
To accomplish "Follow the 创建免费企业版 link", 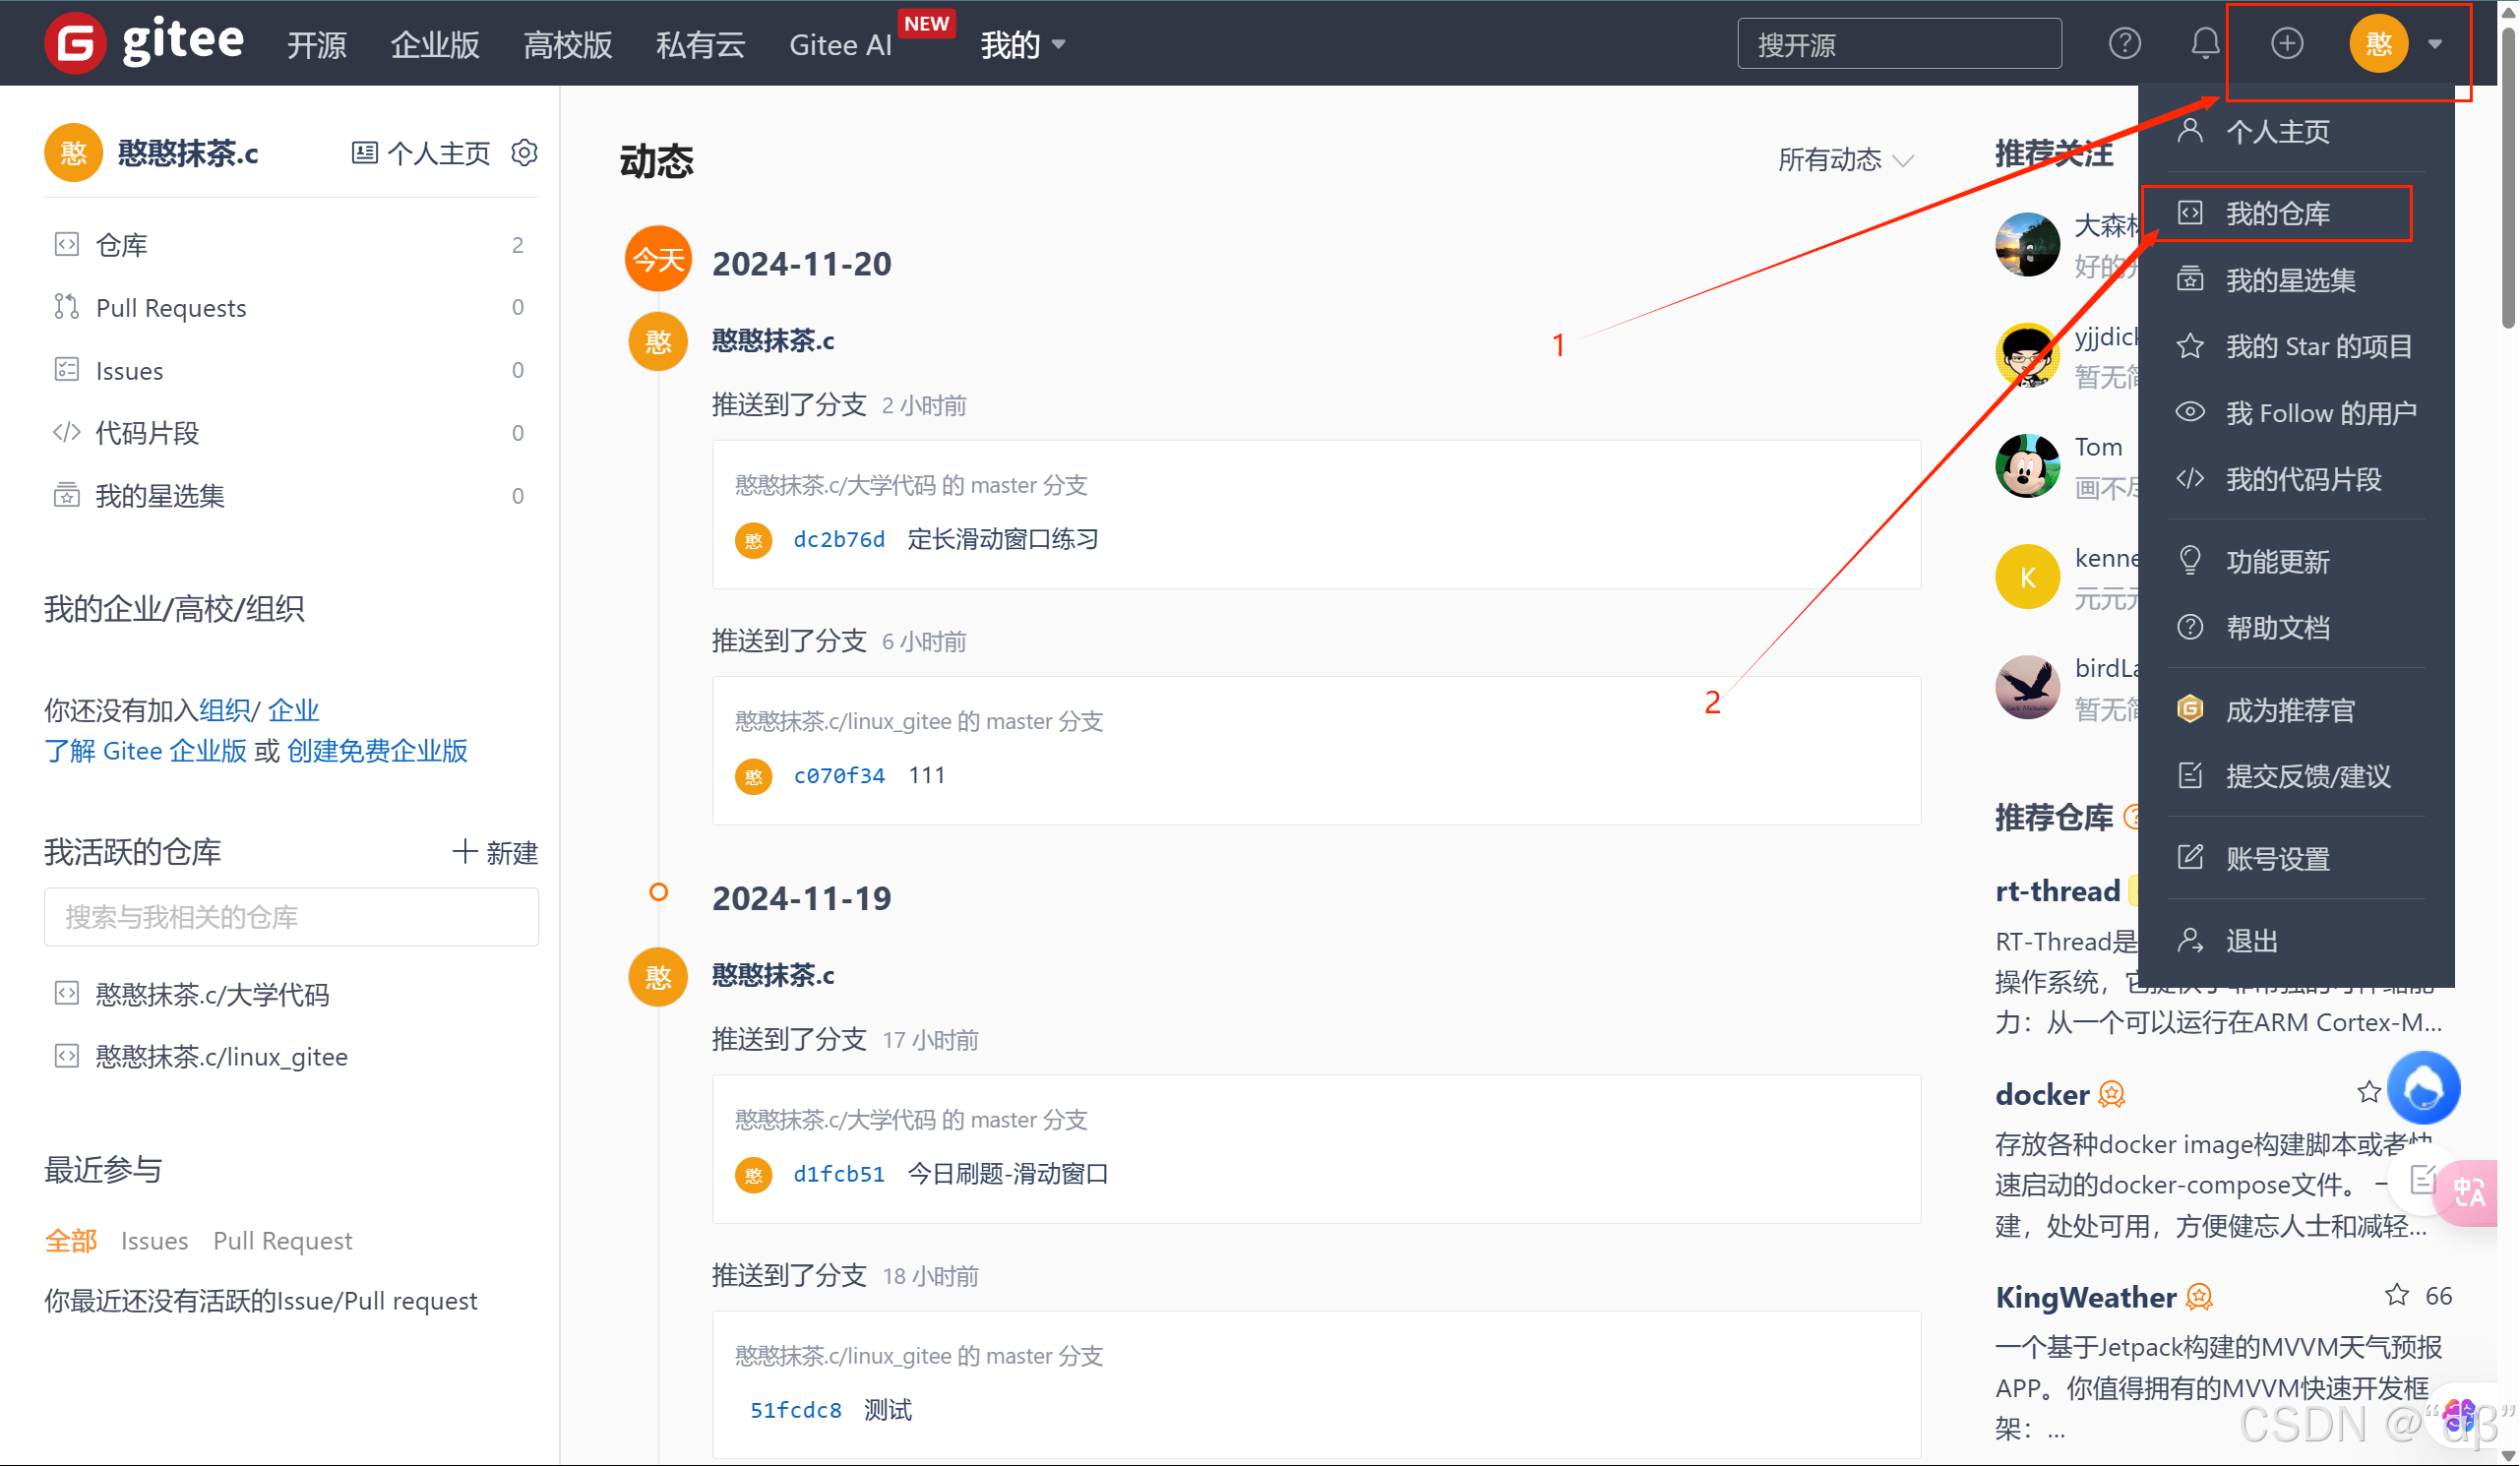I will pyautogui.click(x=377, y=750).
